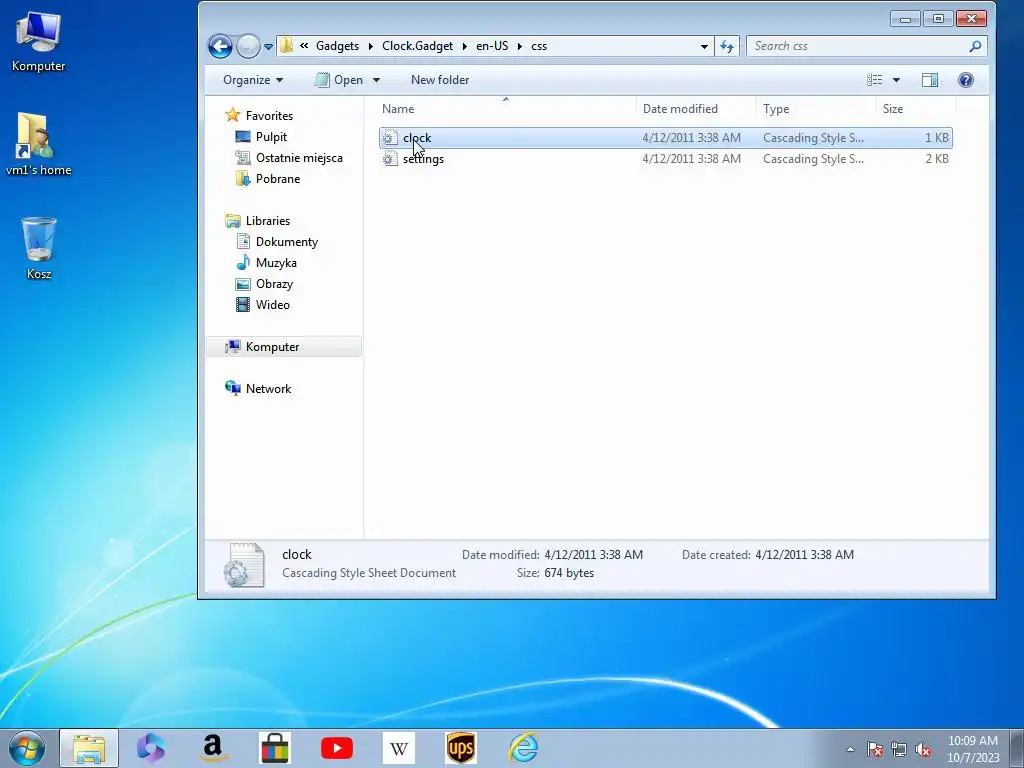Open the UPS taskbar icon
This screenshot has height=768, width=1024.
point(461,748)
